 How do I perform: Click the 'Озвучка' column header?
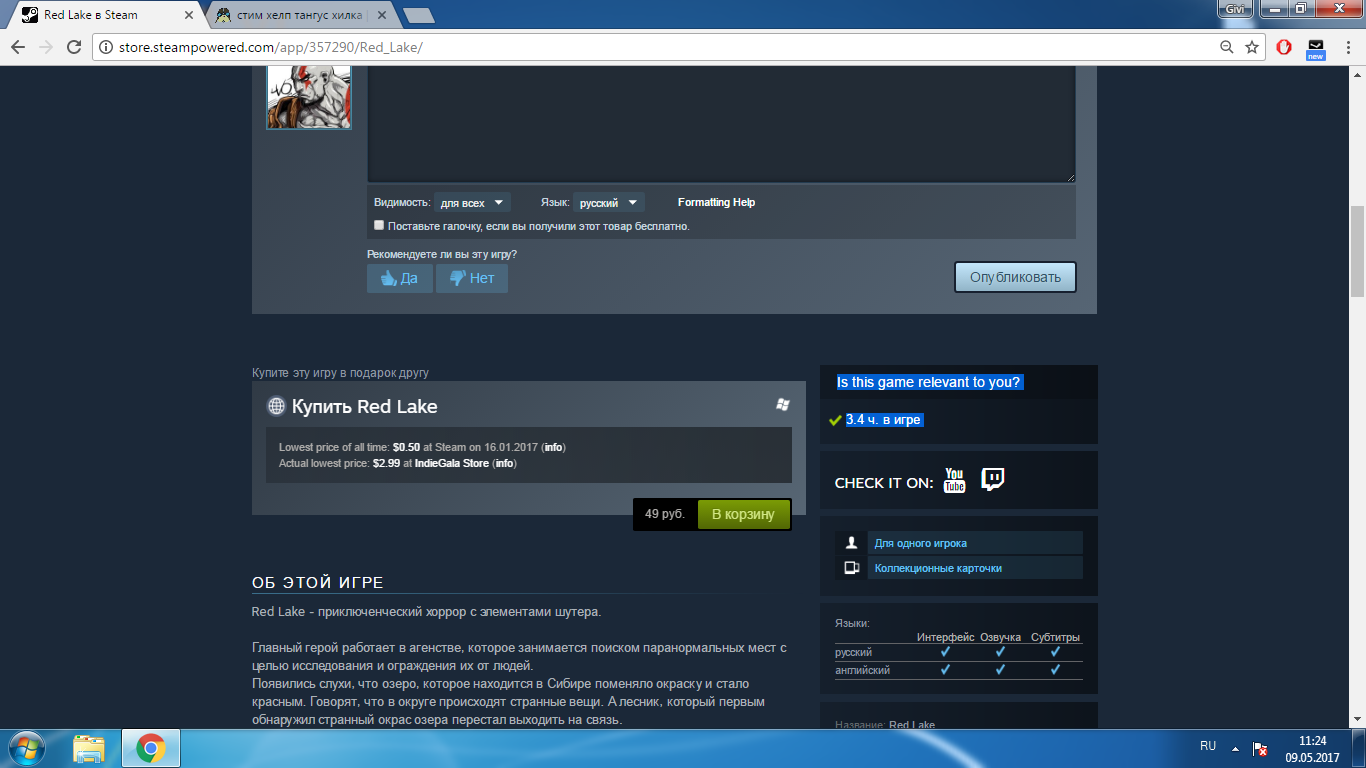coord(1000,637)
